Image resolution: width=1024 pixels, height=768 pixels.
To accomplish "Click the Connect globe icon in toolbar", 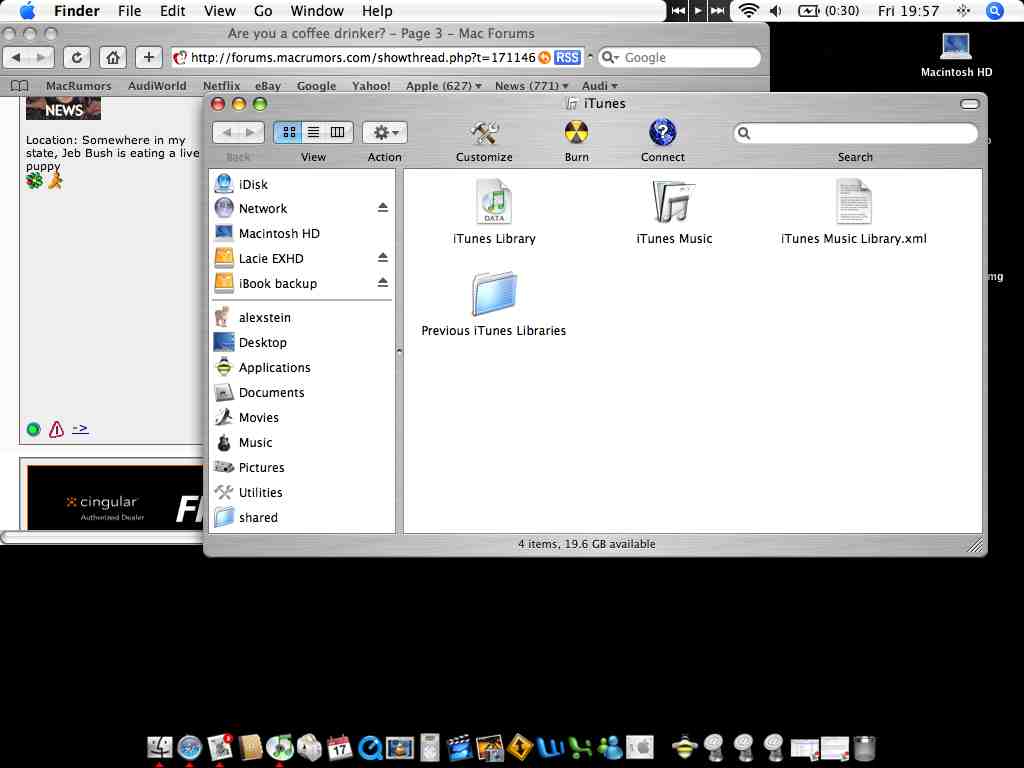I will 662,133.
